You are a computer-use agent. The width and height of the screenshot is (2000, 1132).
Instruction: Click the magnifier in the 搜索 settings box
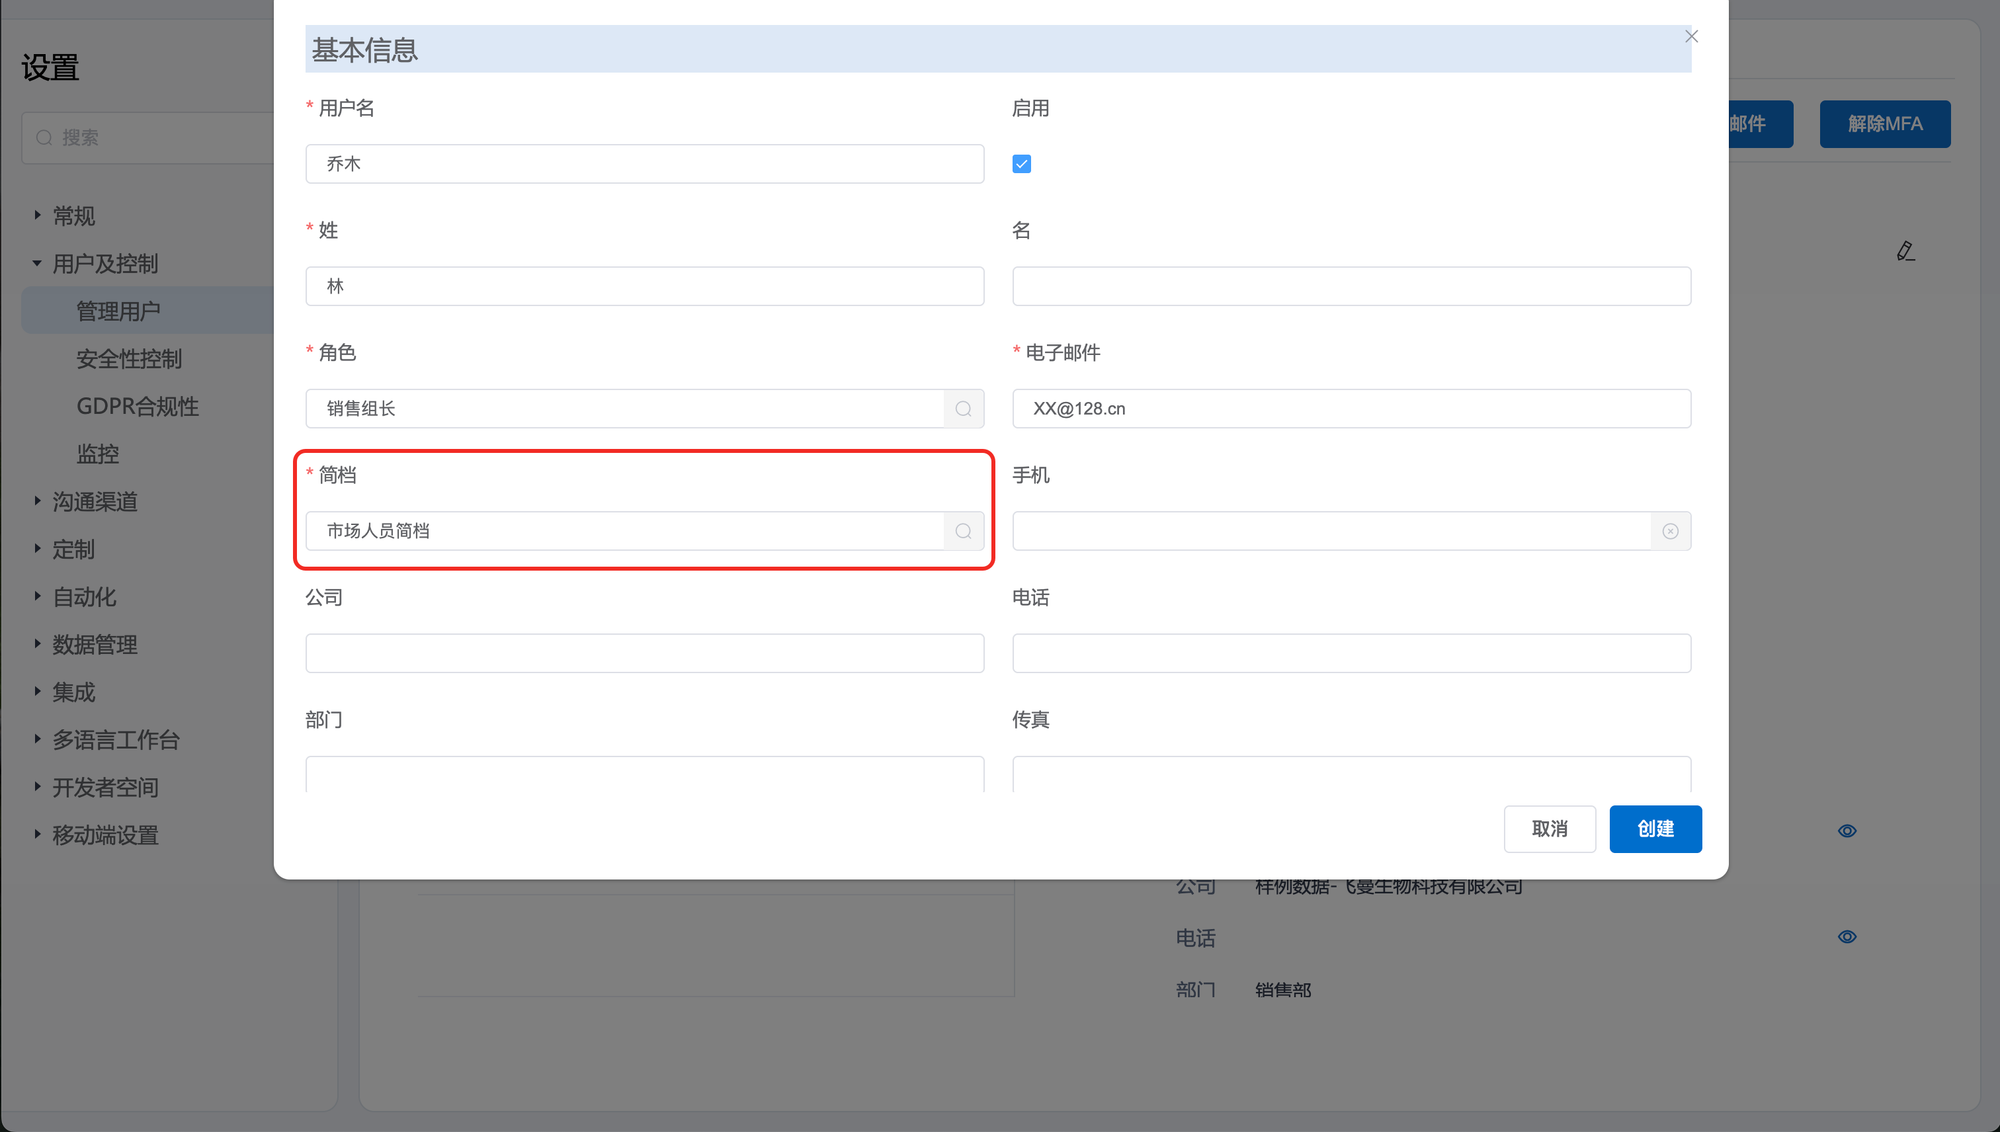click(44, 138)
